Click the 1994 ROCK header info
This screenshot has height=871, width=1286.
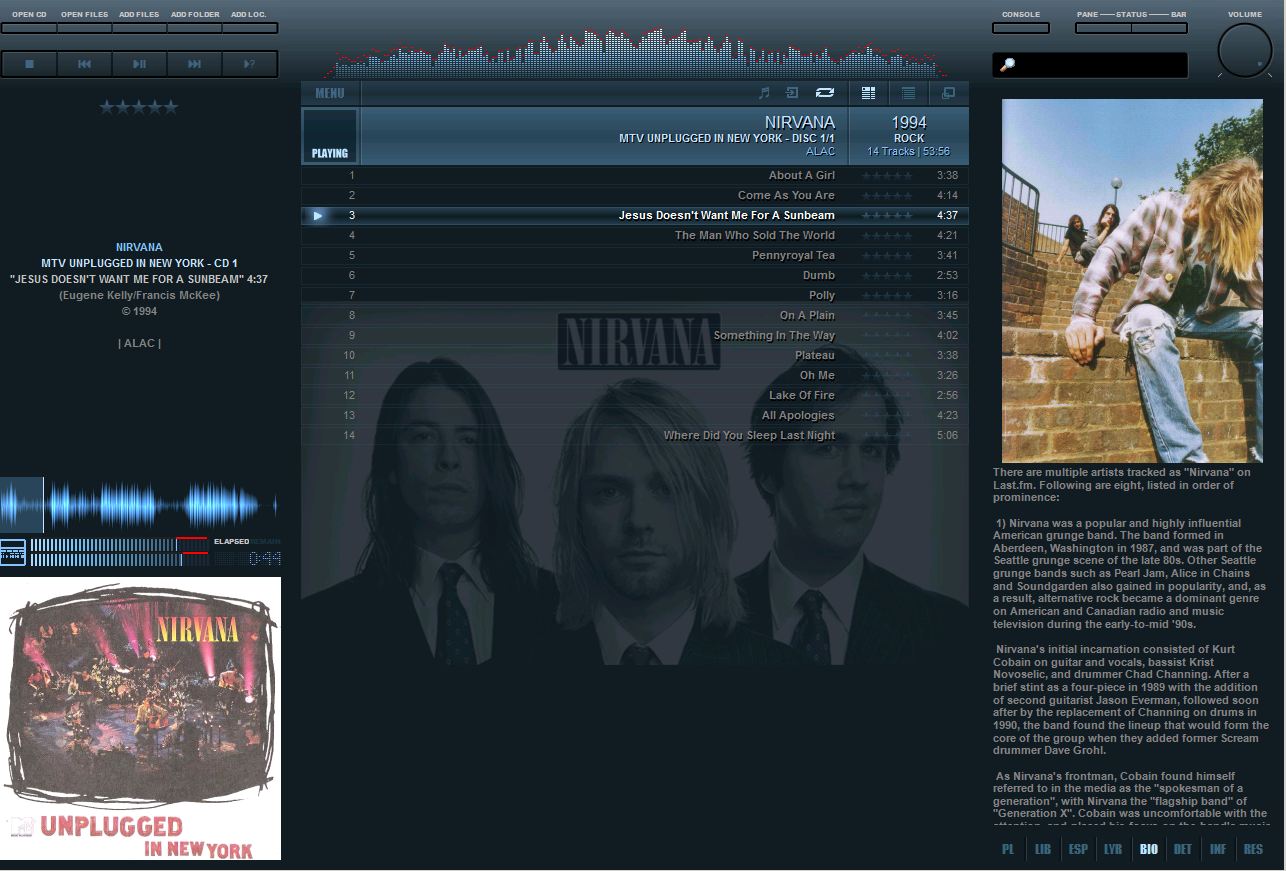pos(908,136)
